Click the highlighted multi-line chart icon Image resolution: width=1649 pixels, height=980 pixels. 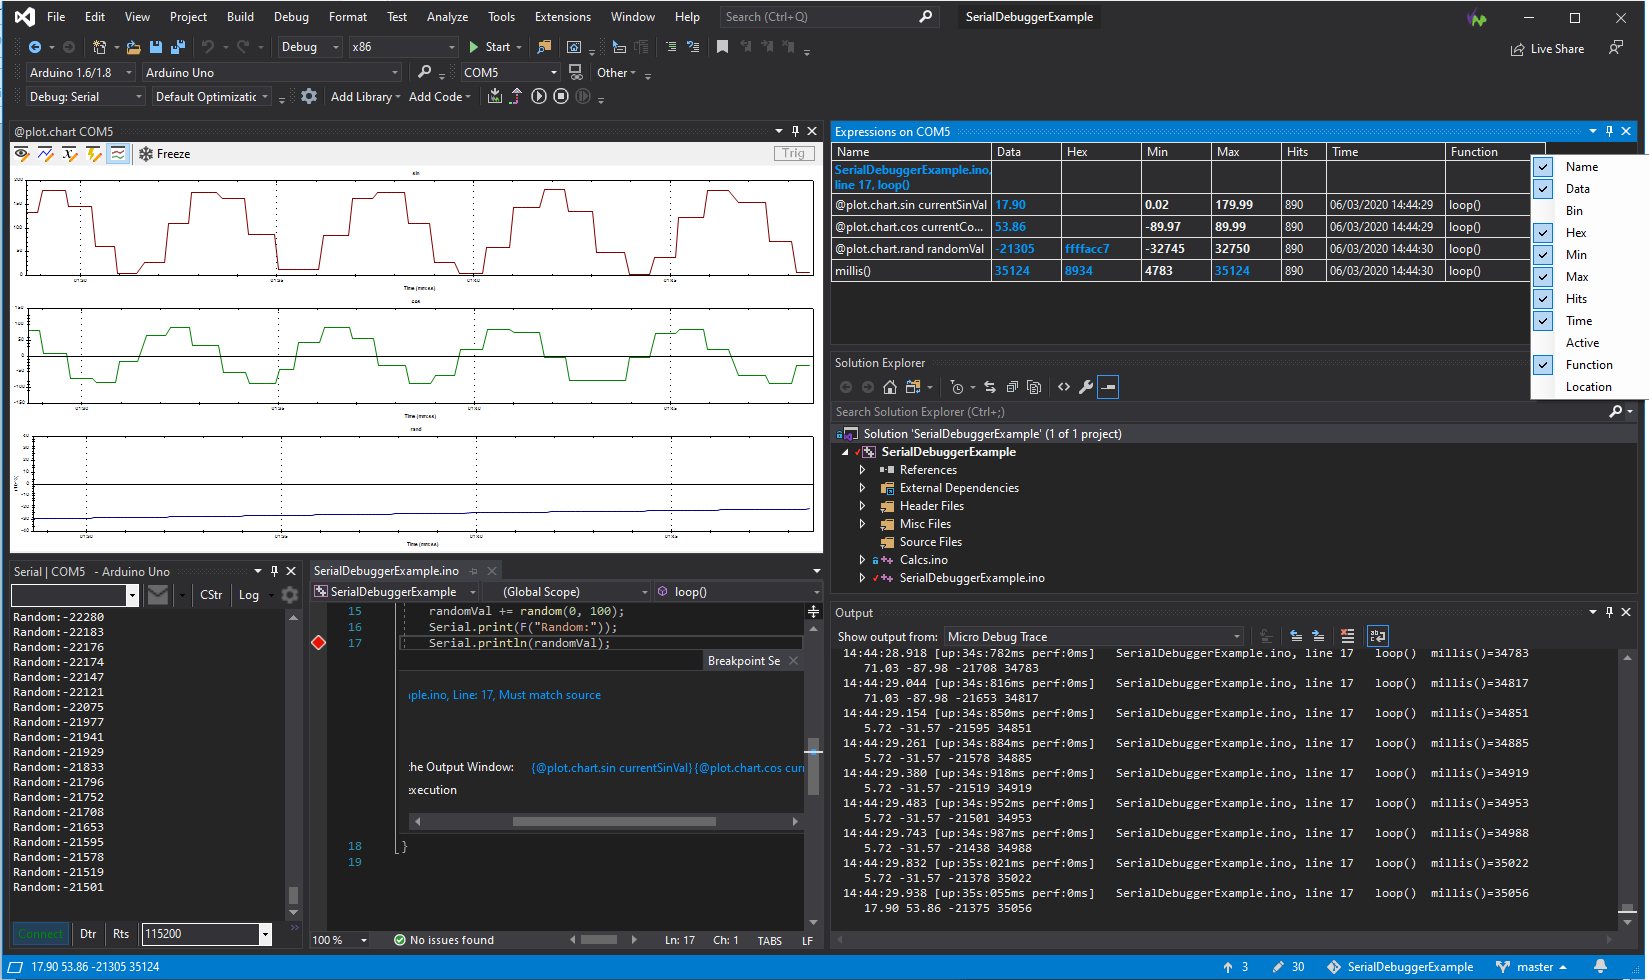tap(118, 153)
